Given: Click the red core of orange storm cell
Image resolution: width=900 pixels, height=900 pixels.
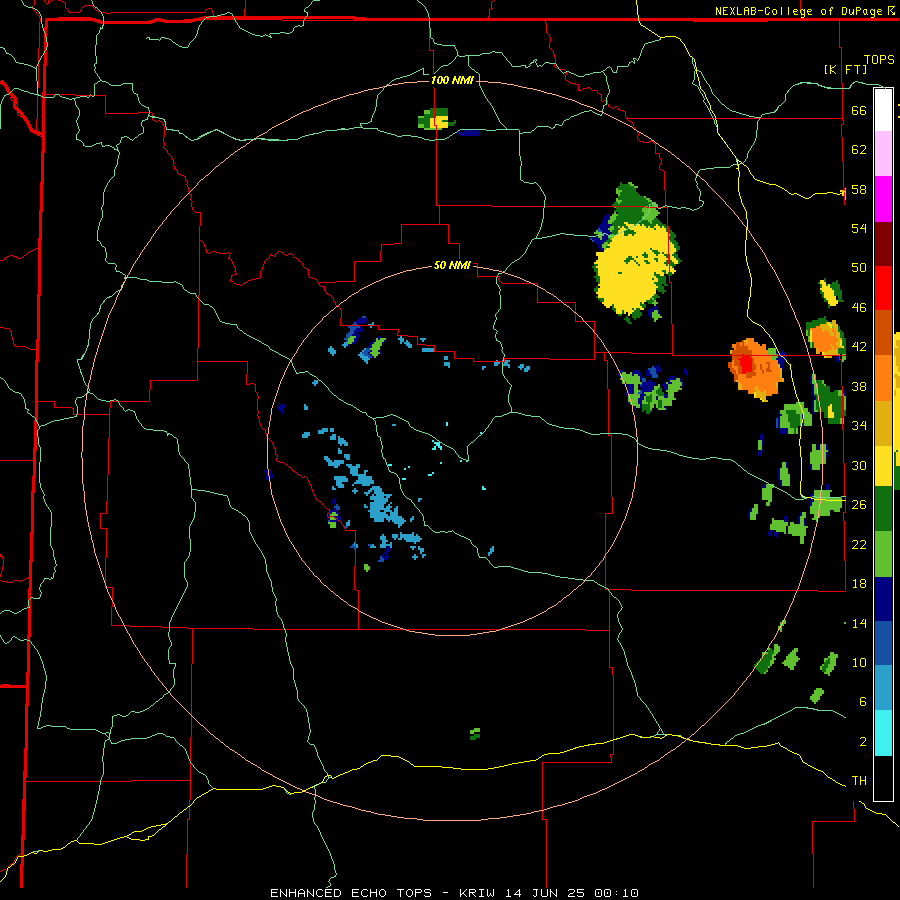Looking at the screenshot, I should (x=746, y=363).
